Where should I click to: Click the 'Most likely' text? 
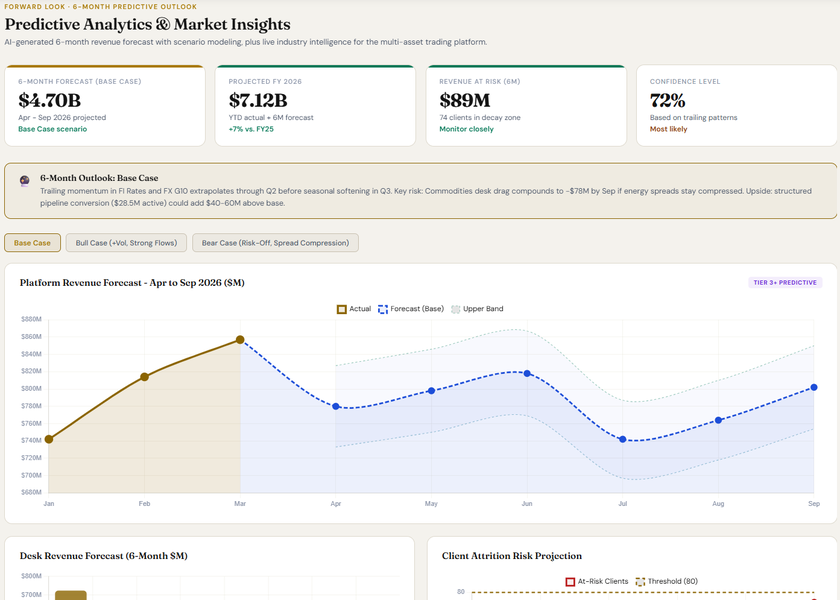[669, 129]
